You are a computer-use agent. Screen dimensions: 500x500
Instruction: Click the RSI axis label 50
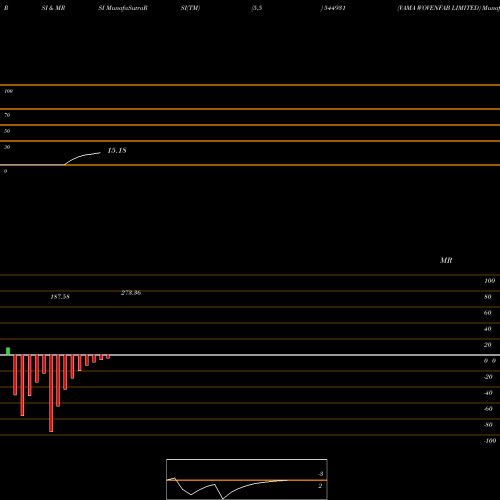7,131
